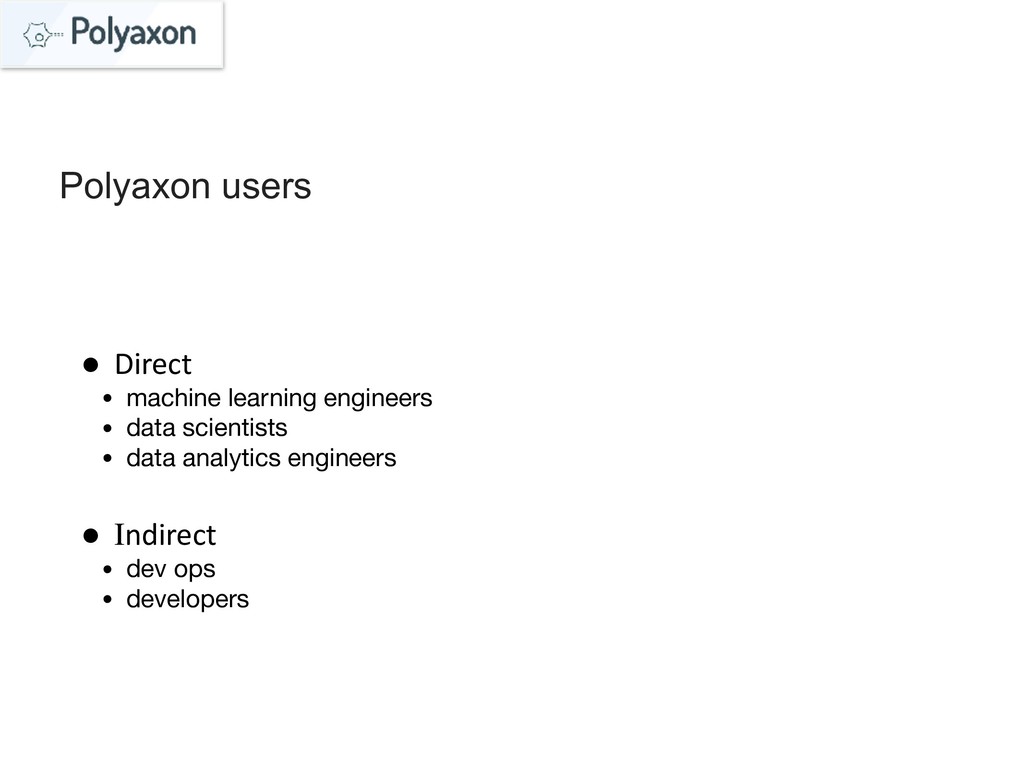Click the "Direct" heading text
Image resolution: width=1024 pixels, height=768 pixels.
click(x=152, y=363)
